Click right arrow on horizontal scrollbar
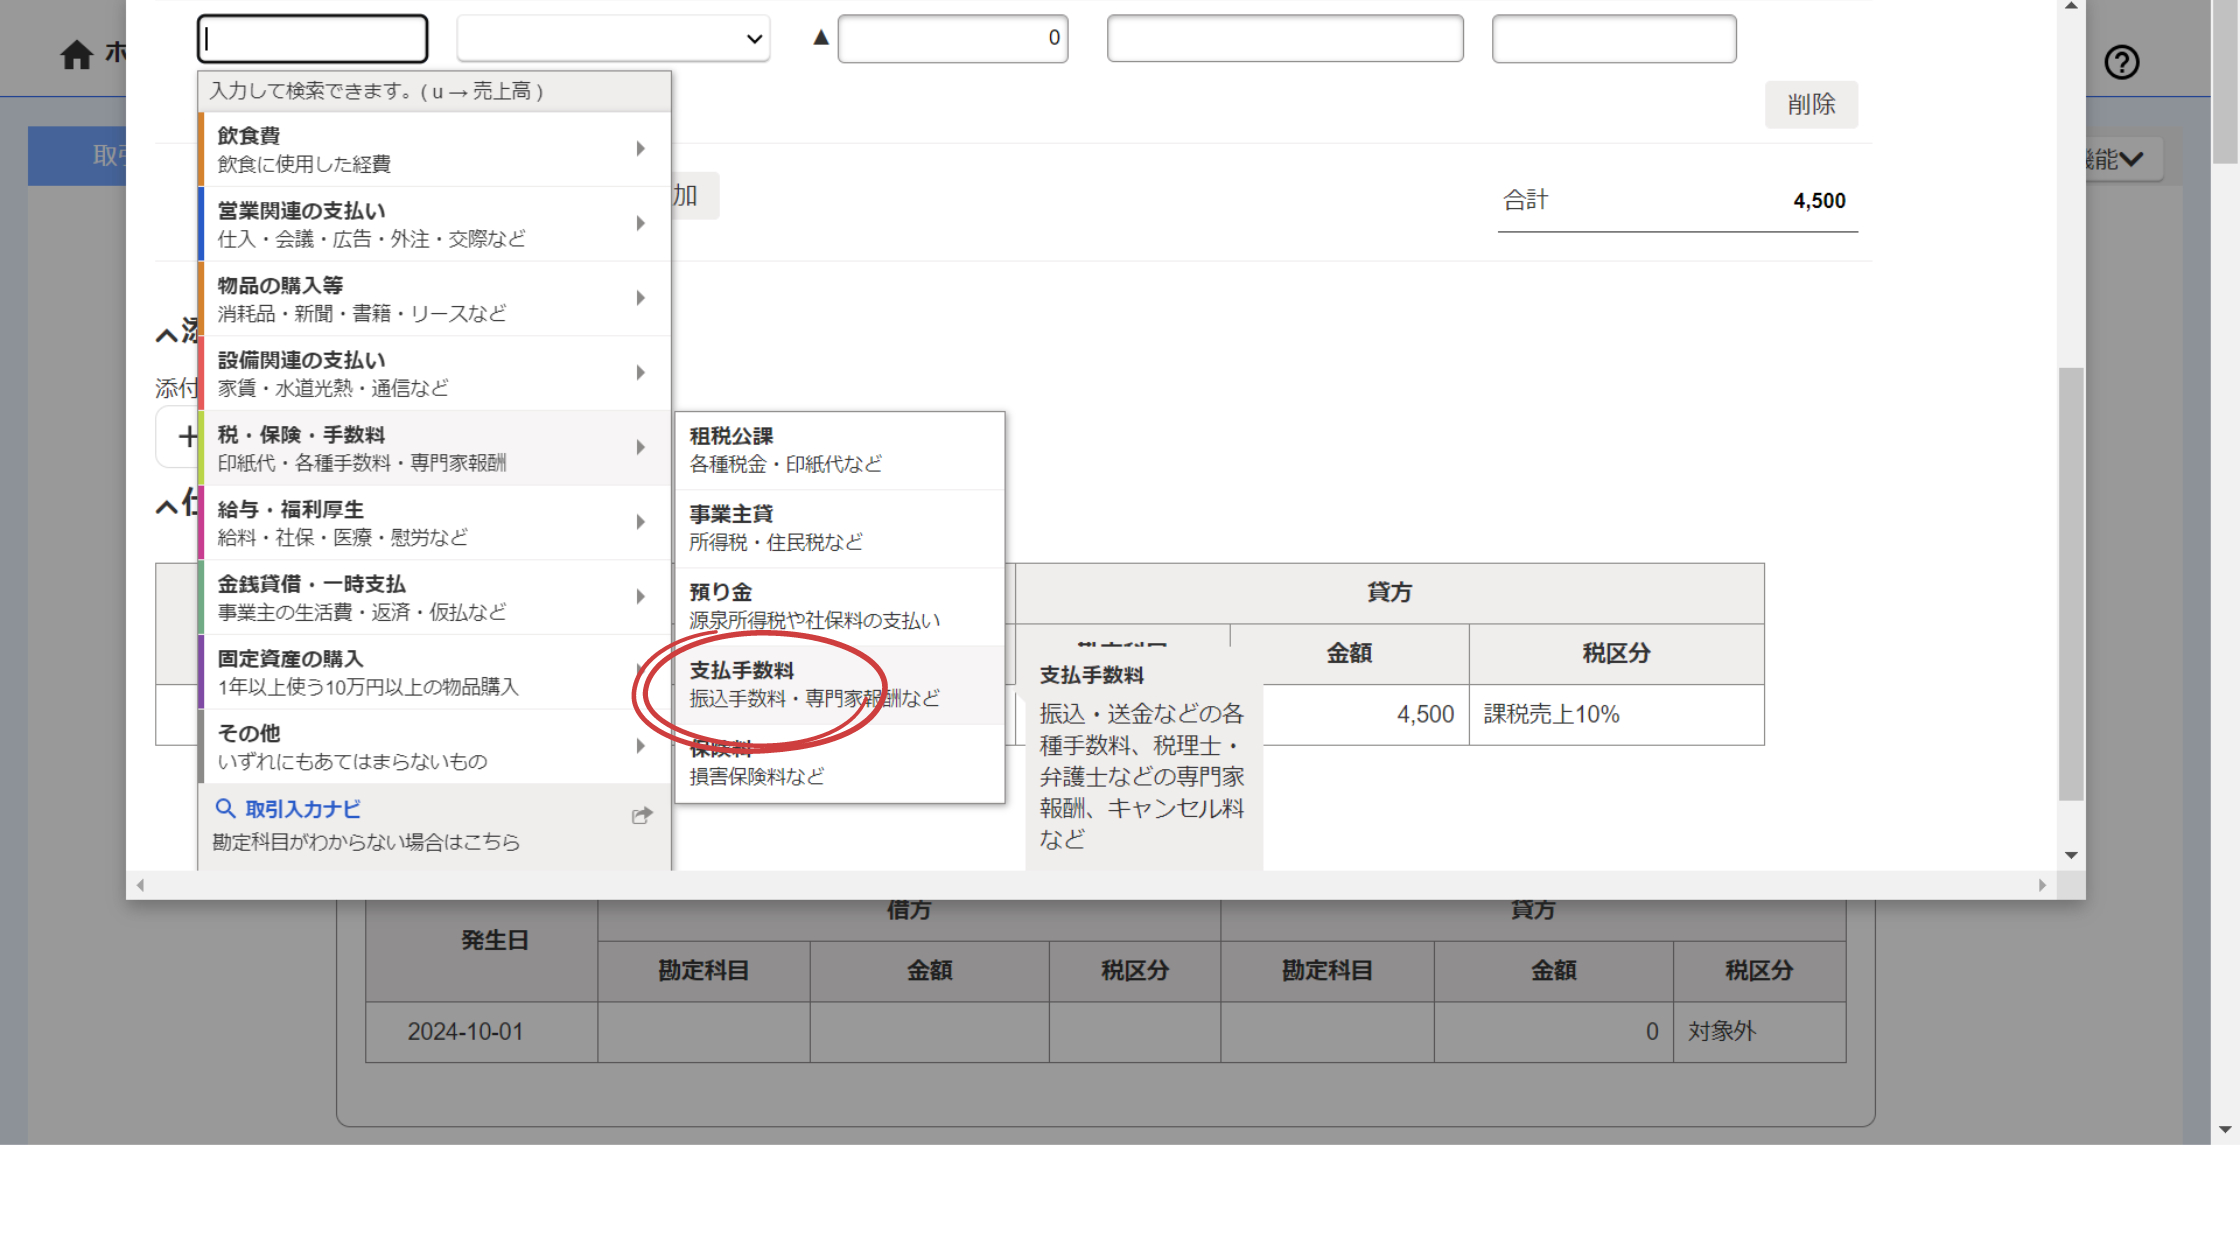2240x1260 pixels. (x=2042, y=885)
